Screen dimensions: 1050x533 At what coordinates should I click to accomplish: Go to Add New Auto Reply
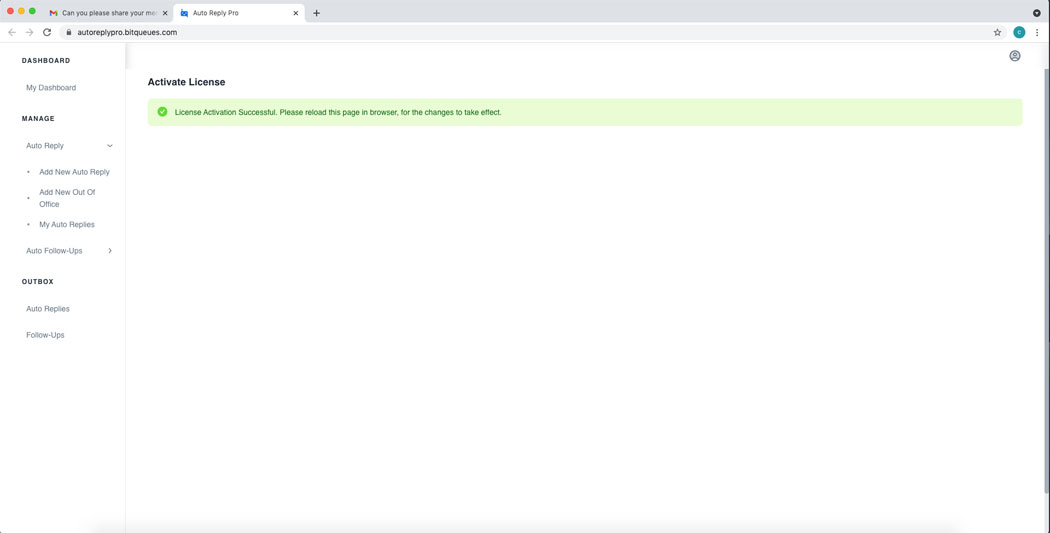(x=74, y=172)
